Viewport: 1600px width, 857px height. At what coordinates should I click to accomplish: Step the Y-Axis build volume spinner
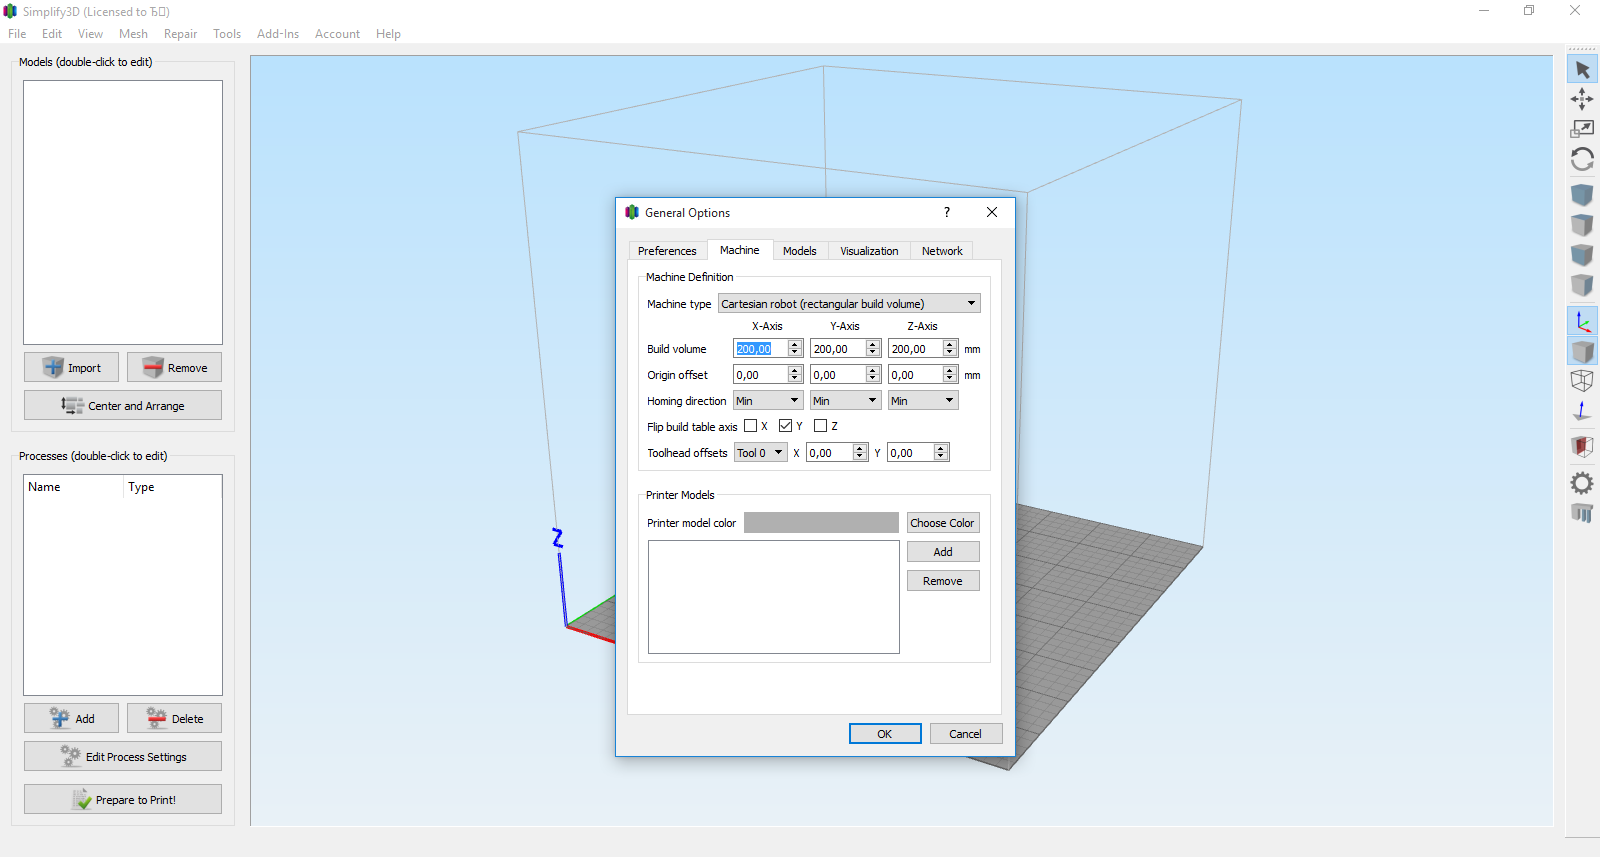pos(873,348)
